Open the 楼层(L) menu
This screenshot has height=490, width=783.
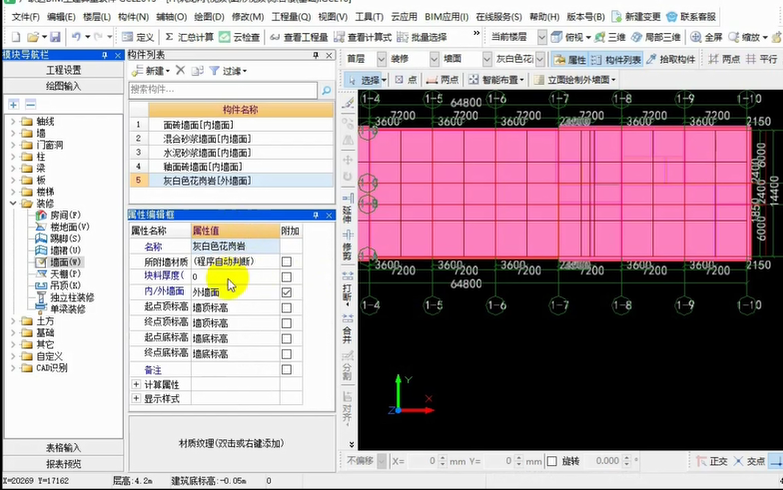[96, 16]
